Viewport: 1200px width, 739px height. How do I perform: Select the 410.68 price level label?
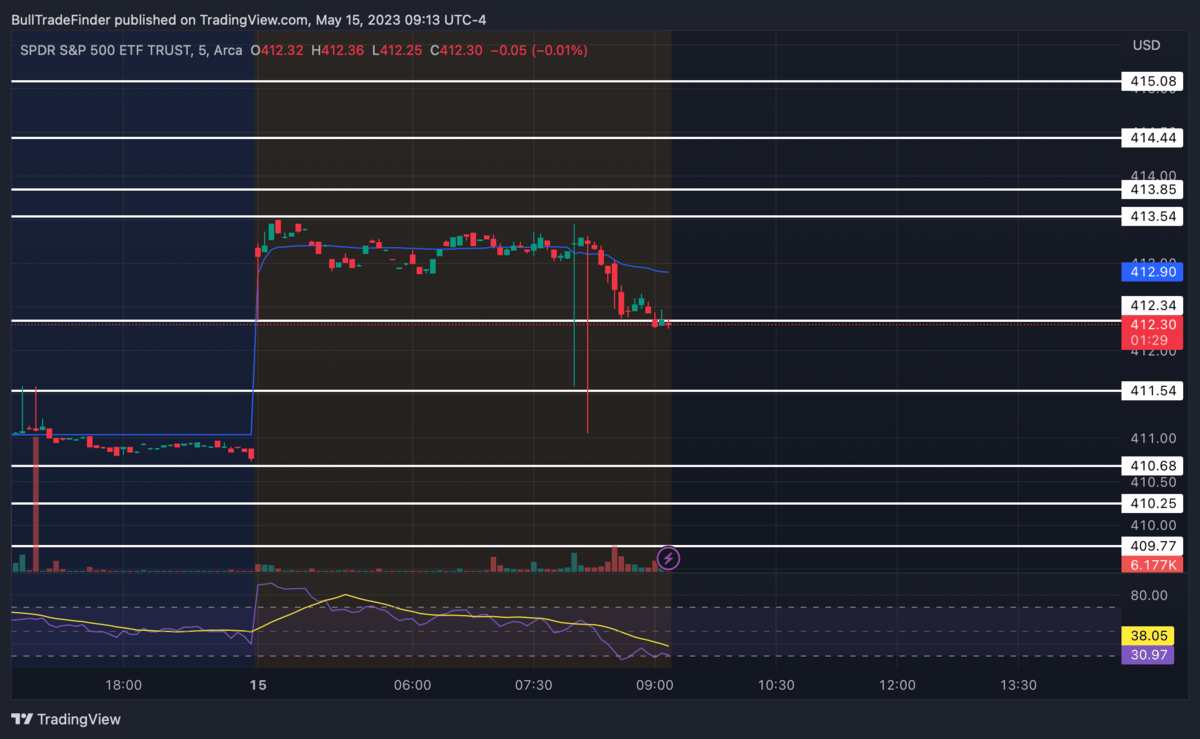tap(1152, 466)
